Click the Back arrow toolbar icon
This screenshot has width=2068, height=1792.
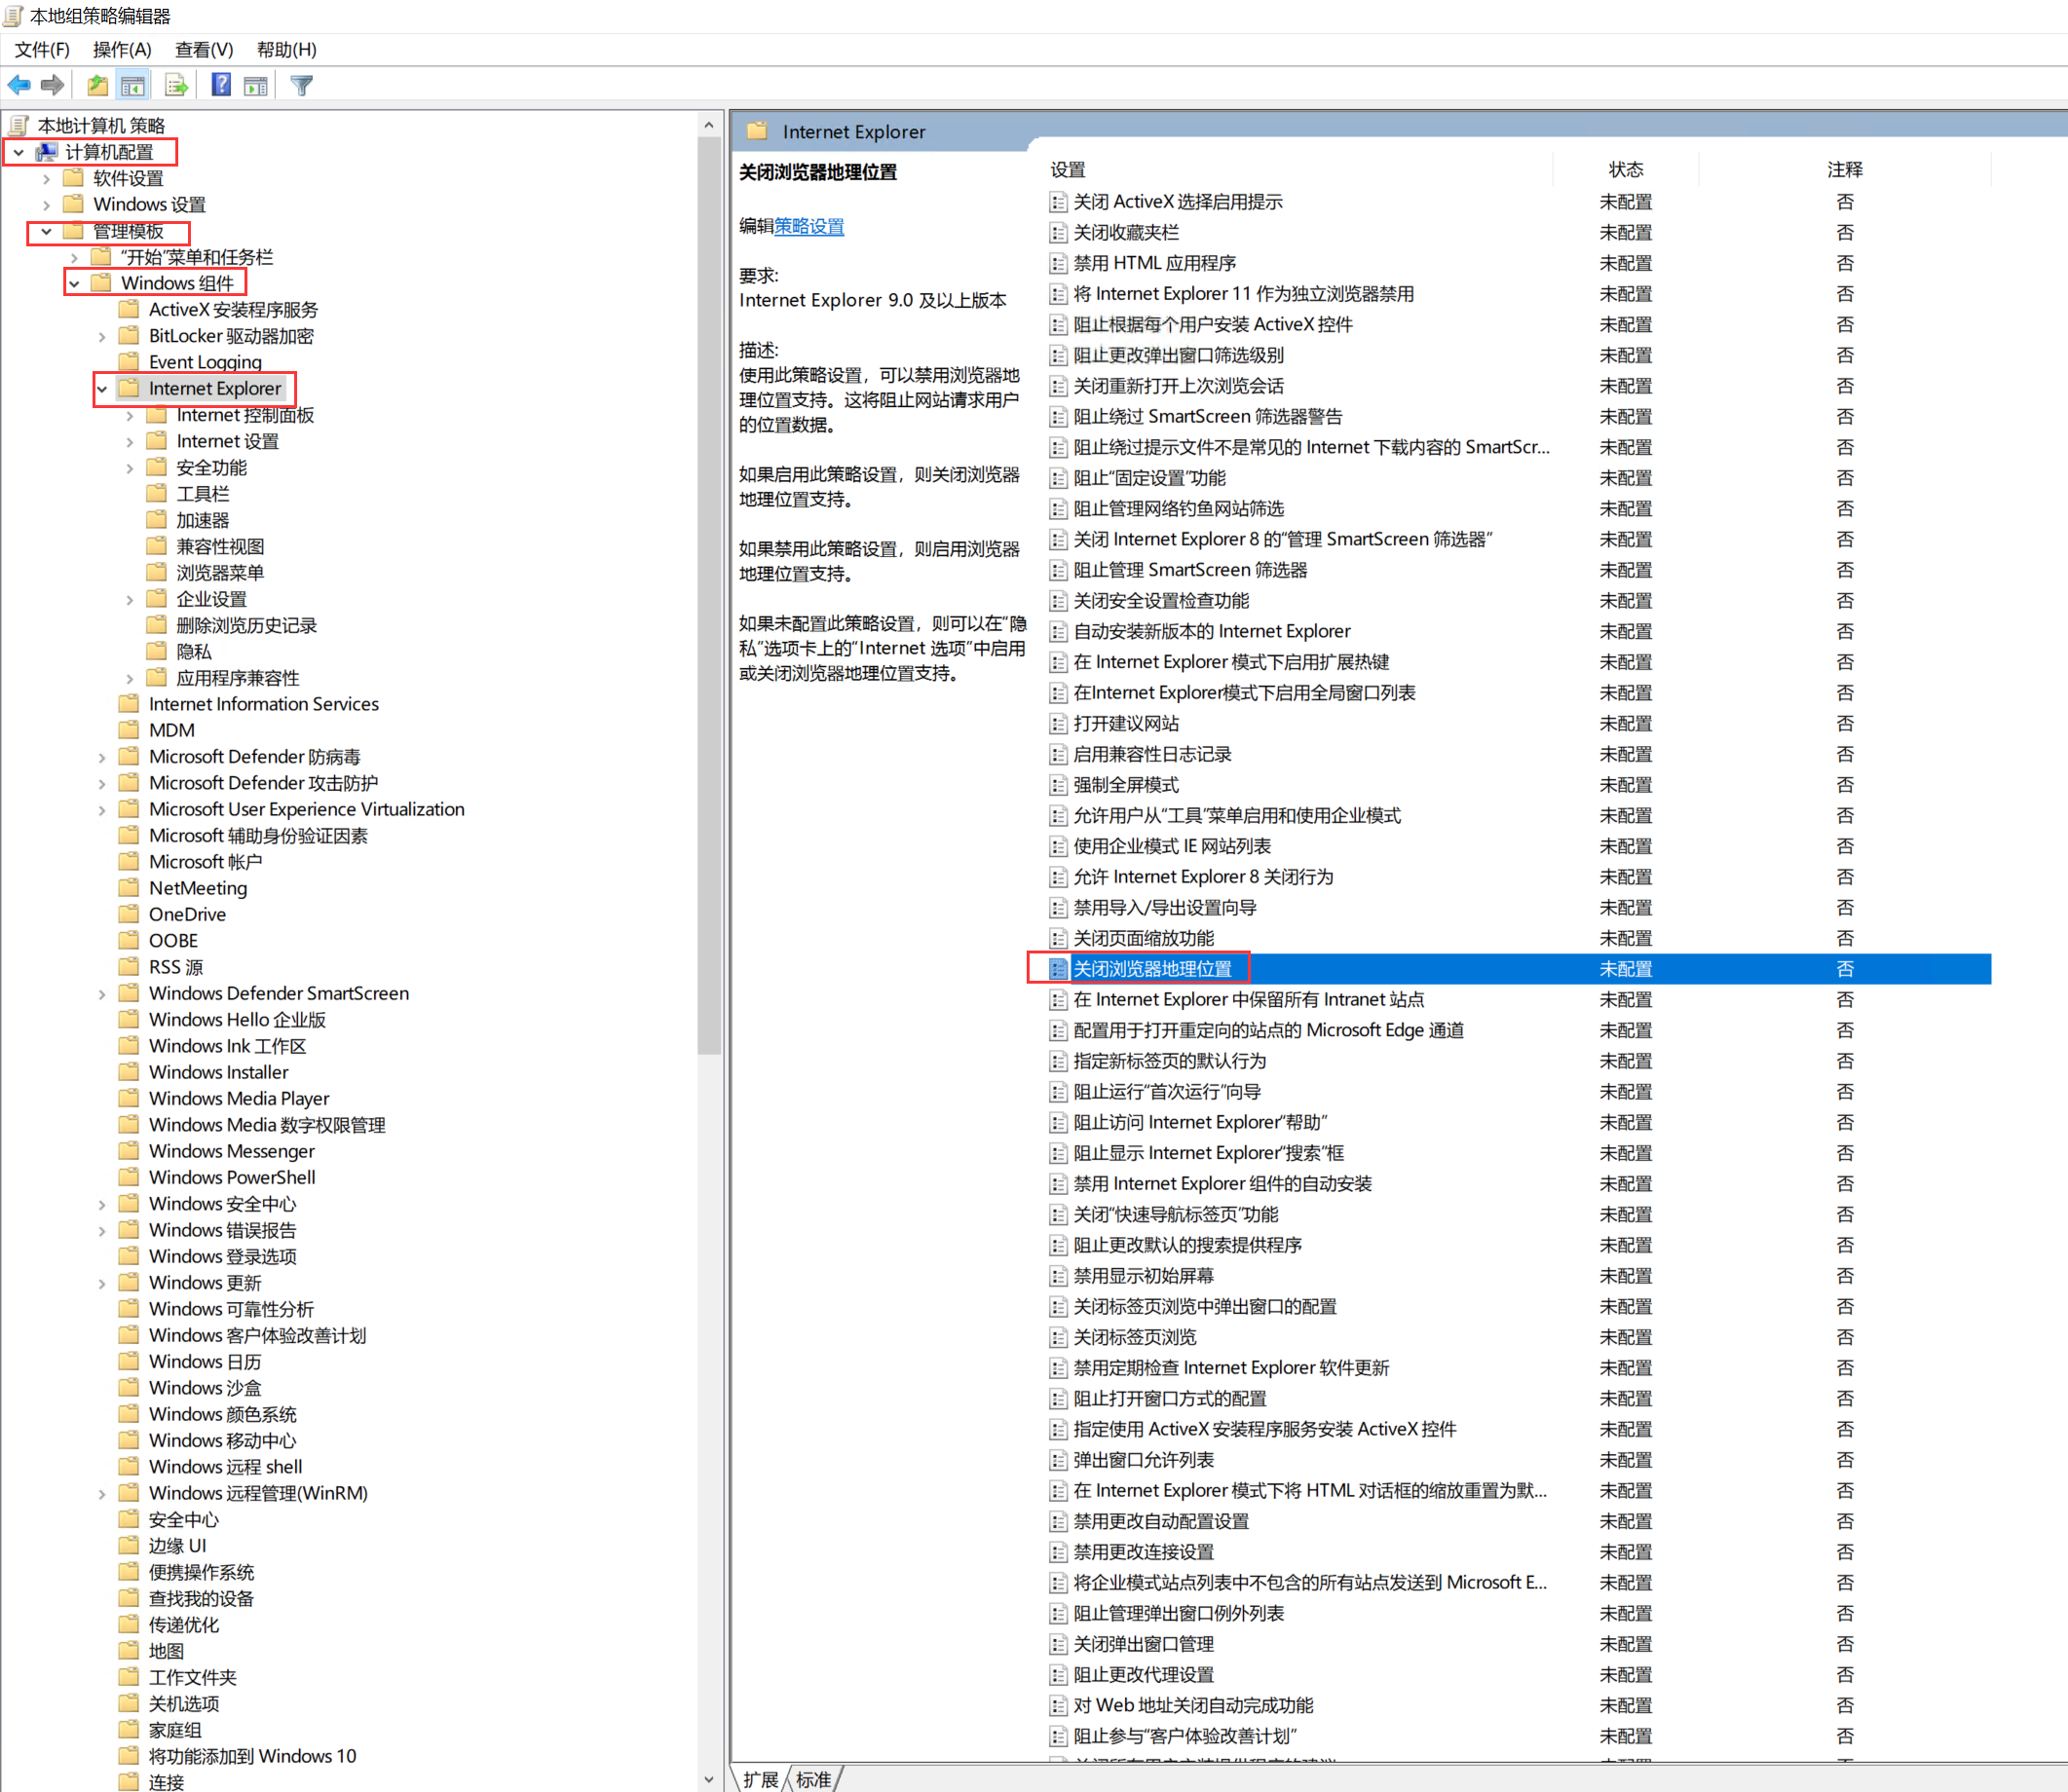19,86
